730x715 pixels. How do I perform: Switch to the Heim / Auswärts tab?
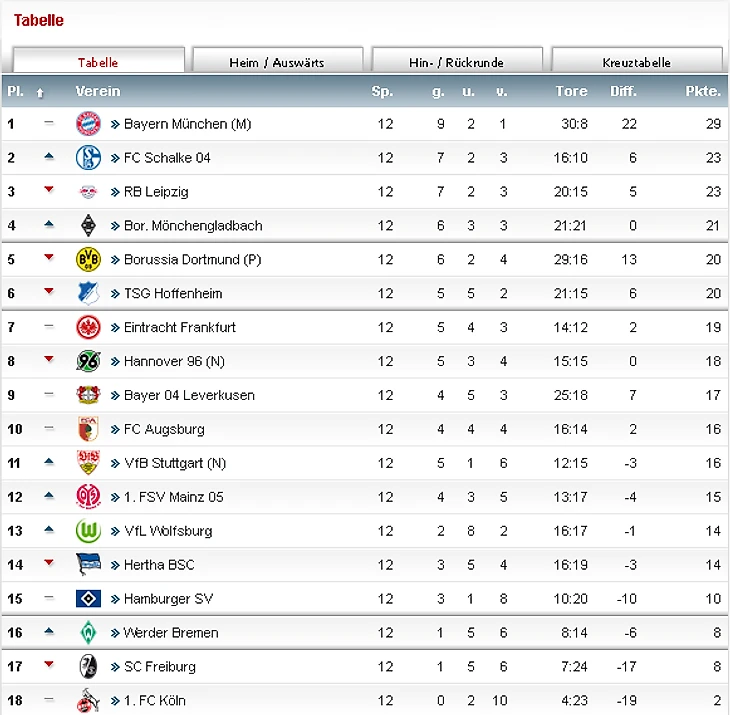(277, 62)
